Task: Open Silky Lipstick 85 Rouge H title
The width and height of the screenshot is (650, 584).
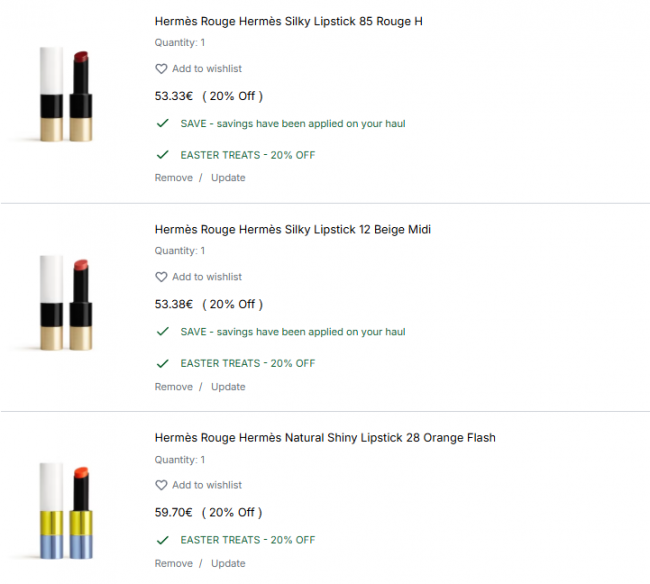Action: point(288,21)
